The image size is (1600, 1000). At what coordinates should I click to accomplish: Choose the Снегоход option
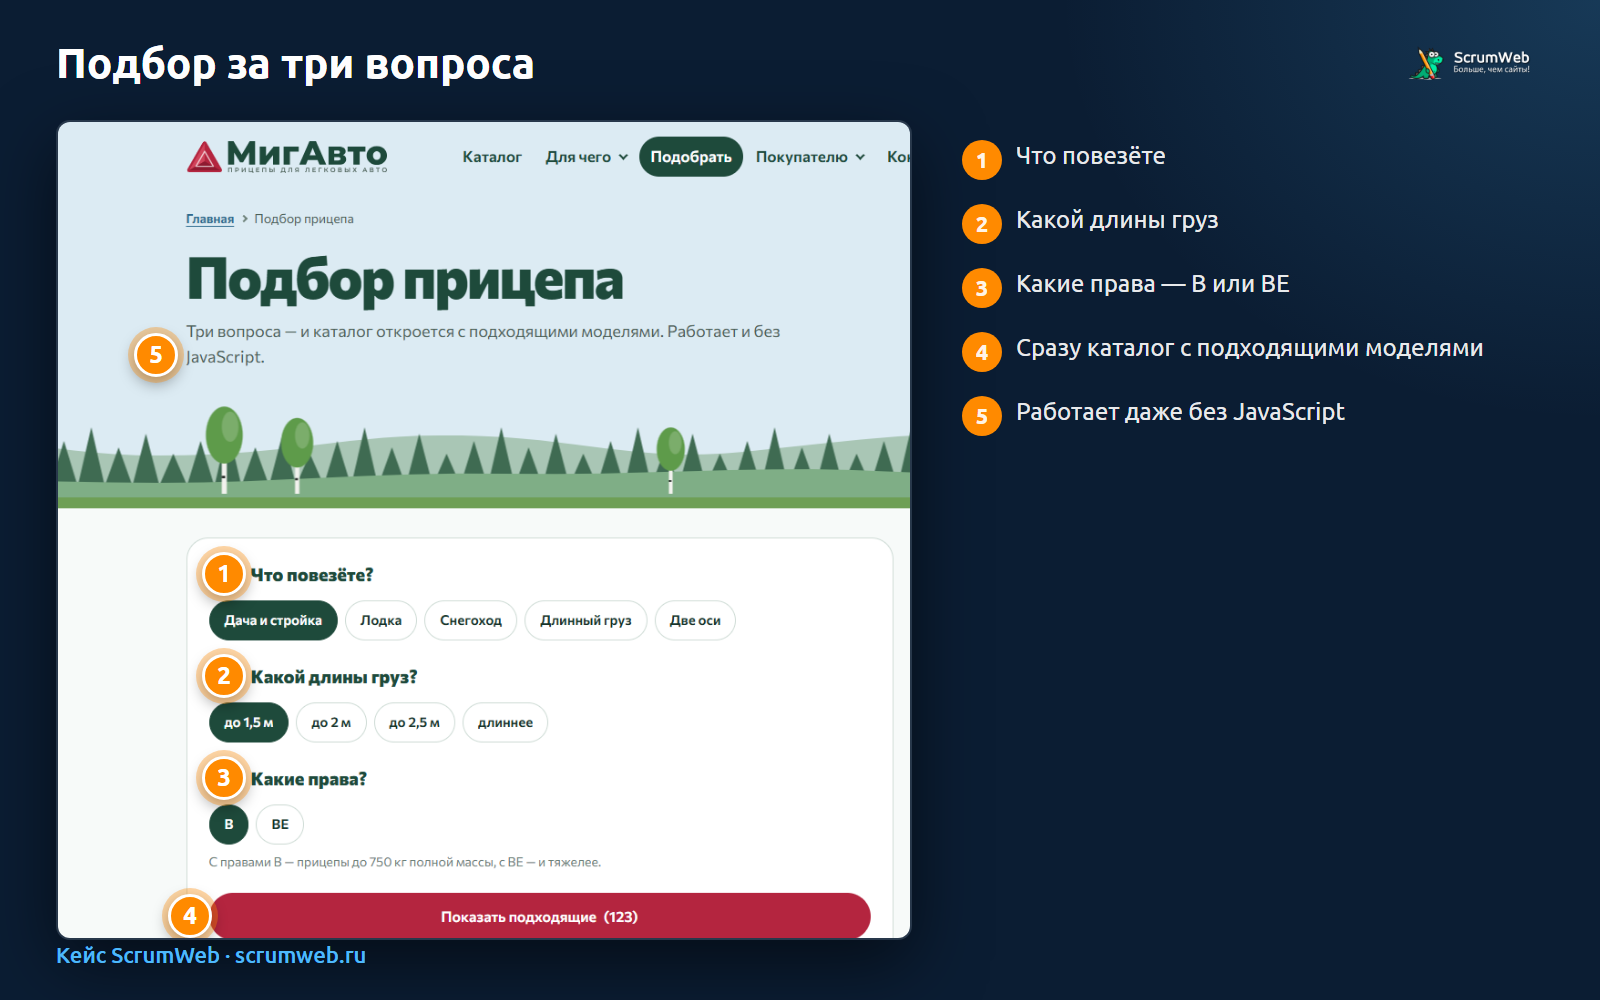click(x=471, y=620)
